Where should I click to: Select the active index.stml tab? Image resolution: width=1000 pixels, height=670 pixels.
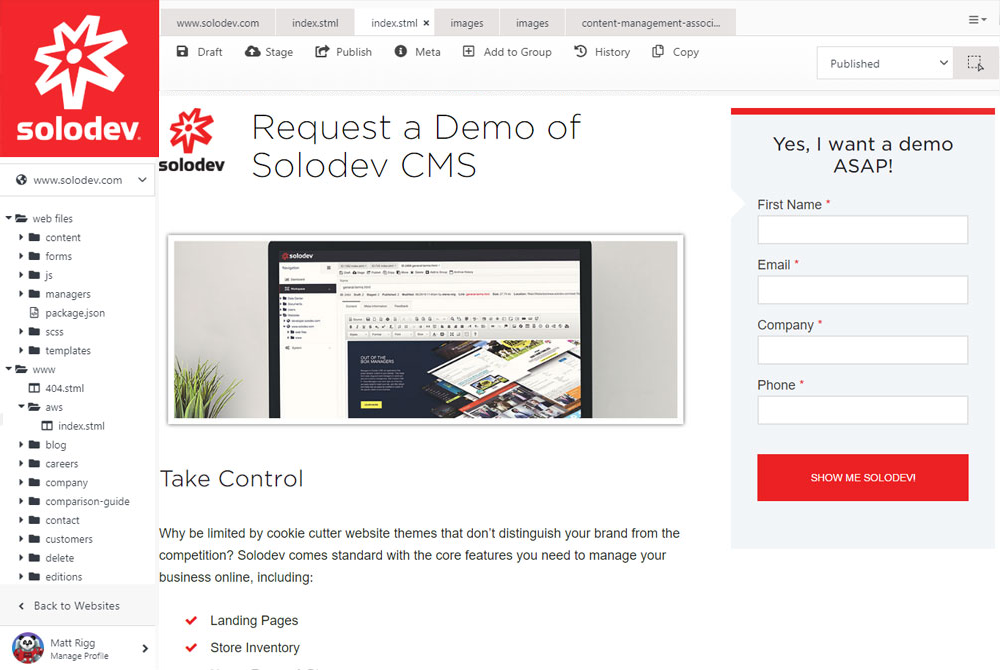[x=393, y=23]
